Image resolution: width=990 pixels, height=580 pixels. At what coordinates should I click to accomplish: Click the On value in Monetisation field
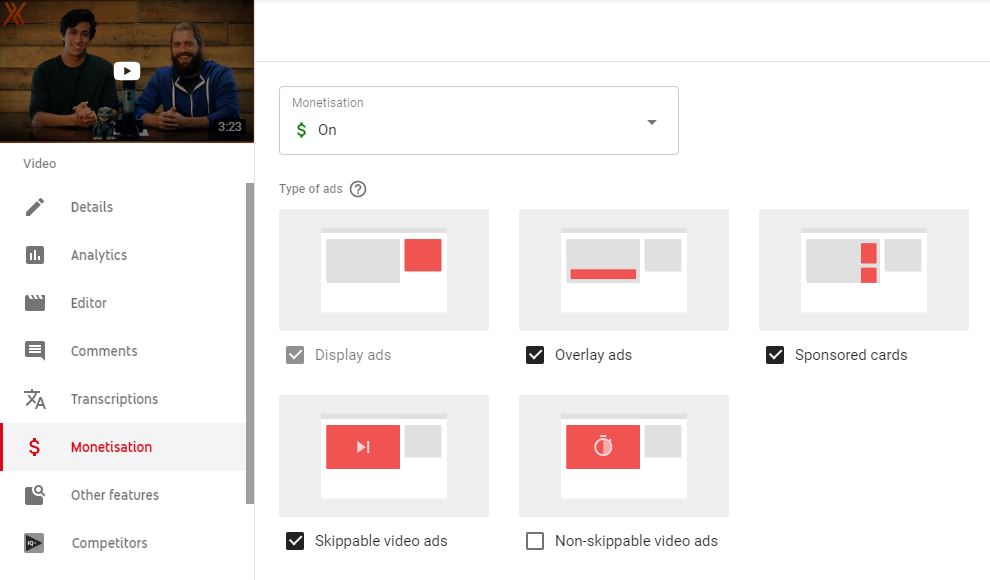[327, 130]
